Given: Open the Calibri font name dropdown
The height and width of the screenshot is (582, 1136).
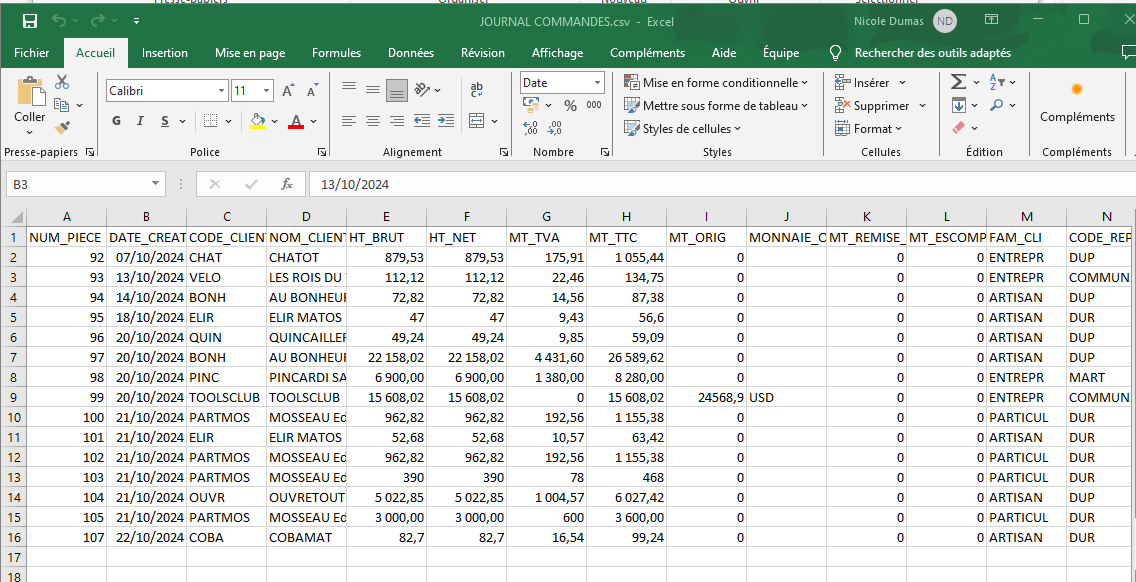Looking at the screenshot, I should tap(221, 91).
